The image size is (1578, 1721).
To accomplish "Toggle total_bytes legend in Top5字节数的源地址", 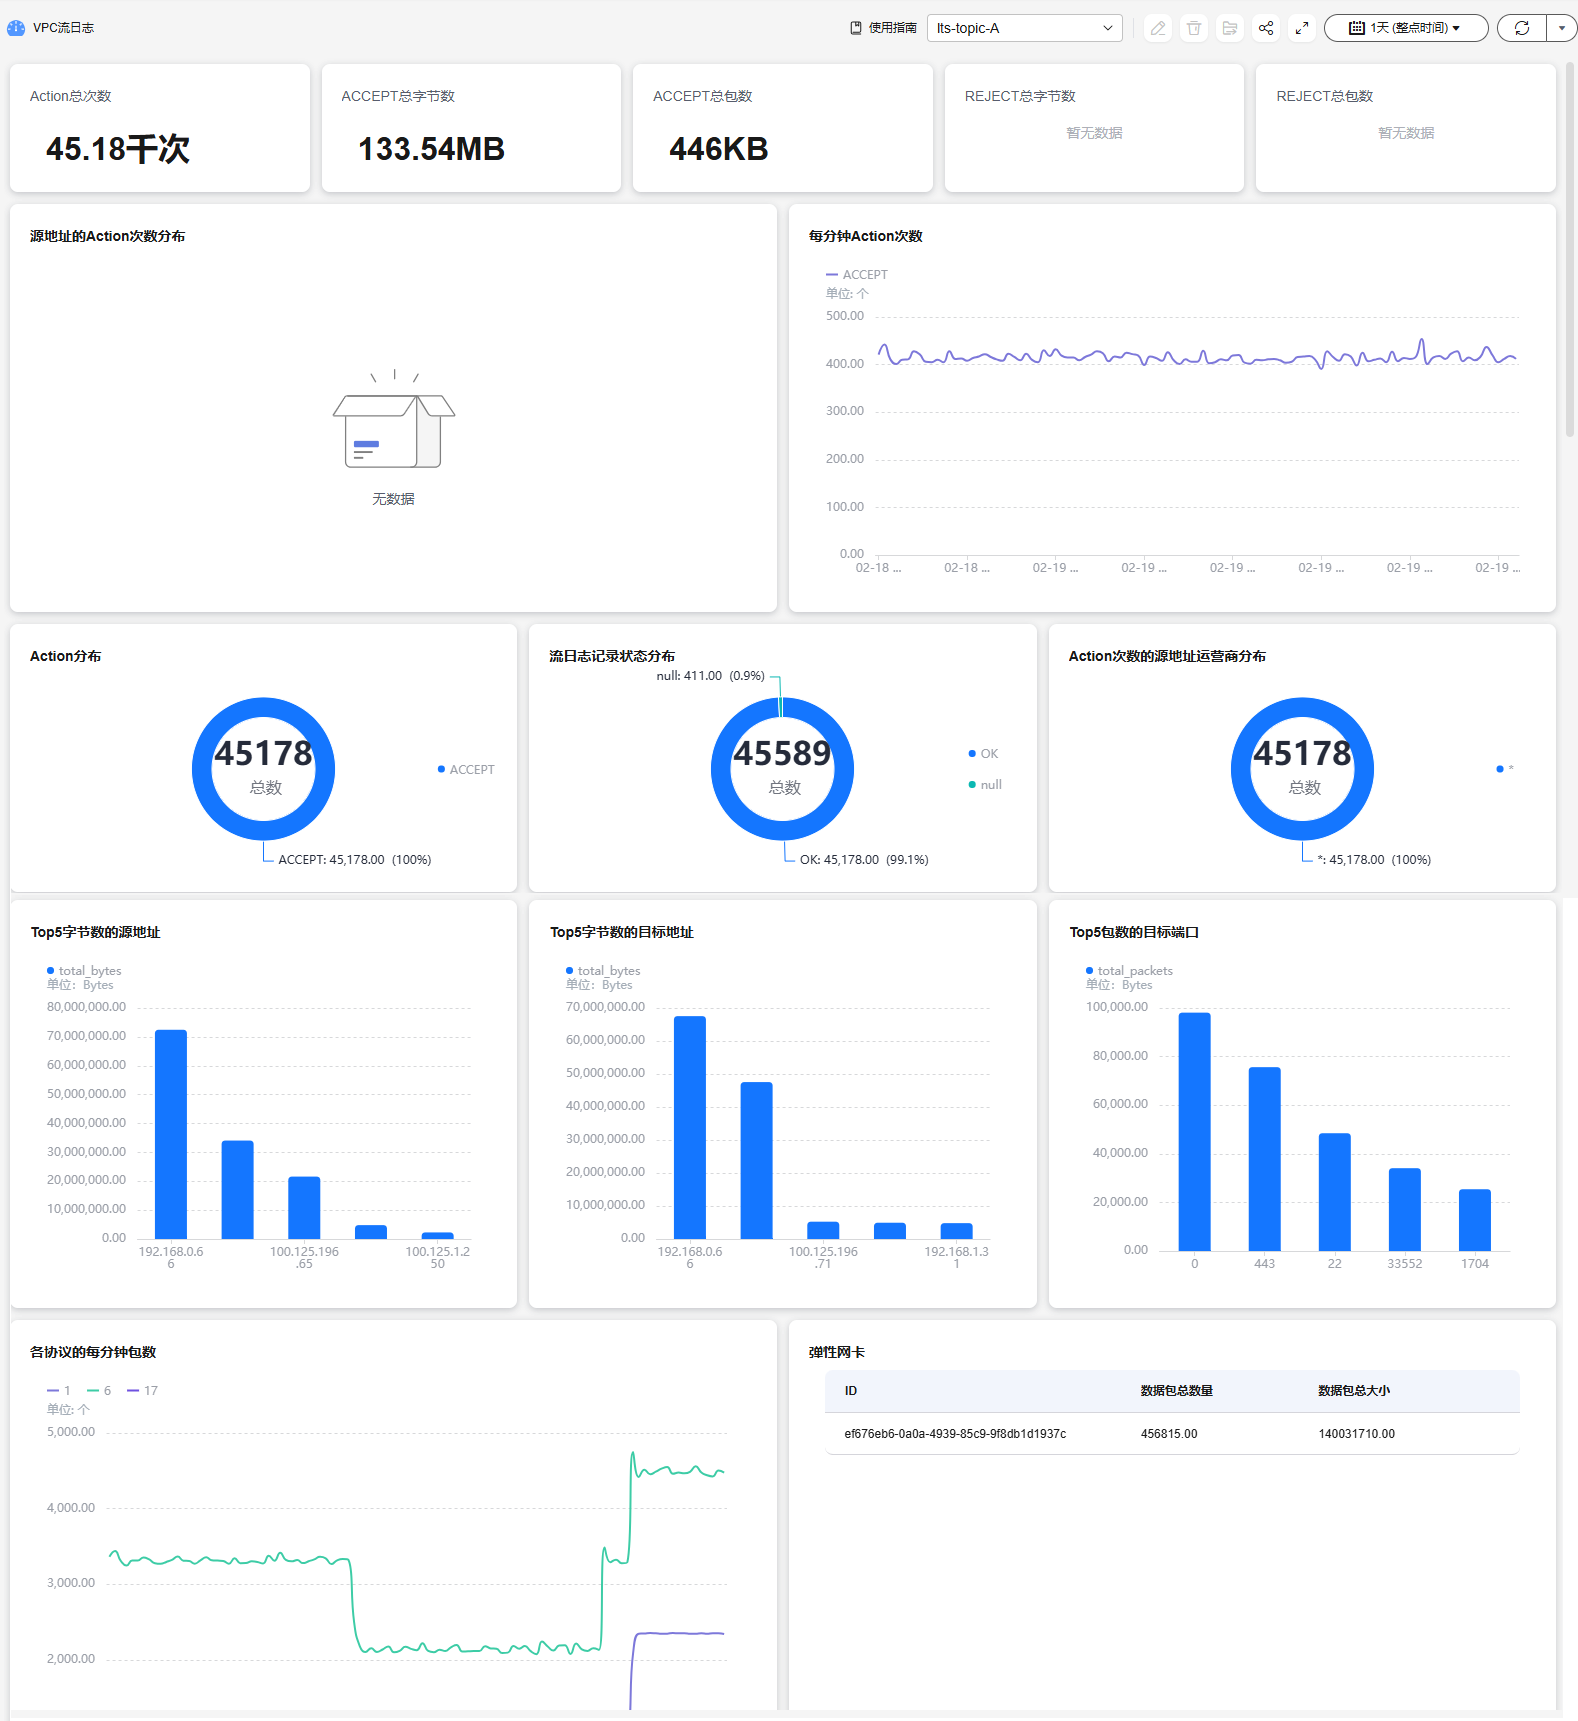I will (x=84, y=970).
